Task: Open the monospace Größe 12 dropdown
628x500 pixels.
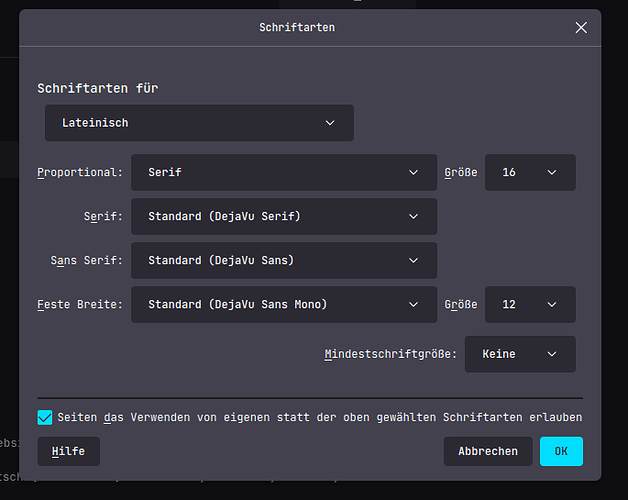Action: tap(530, 304)
